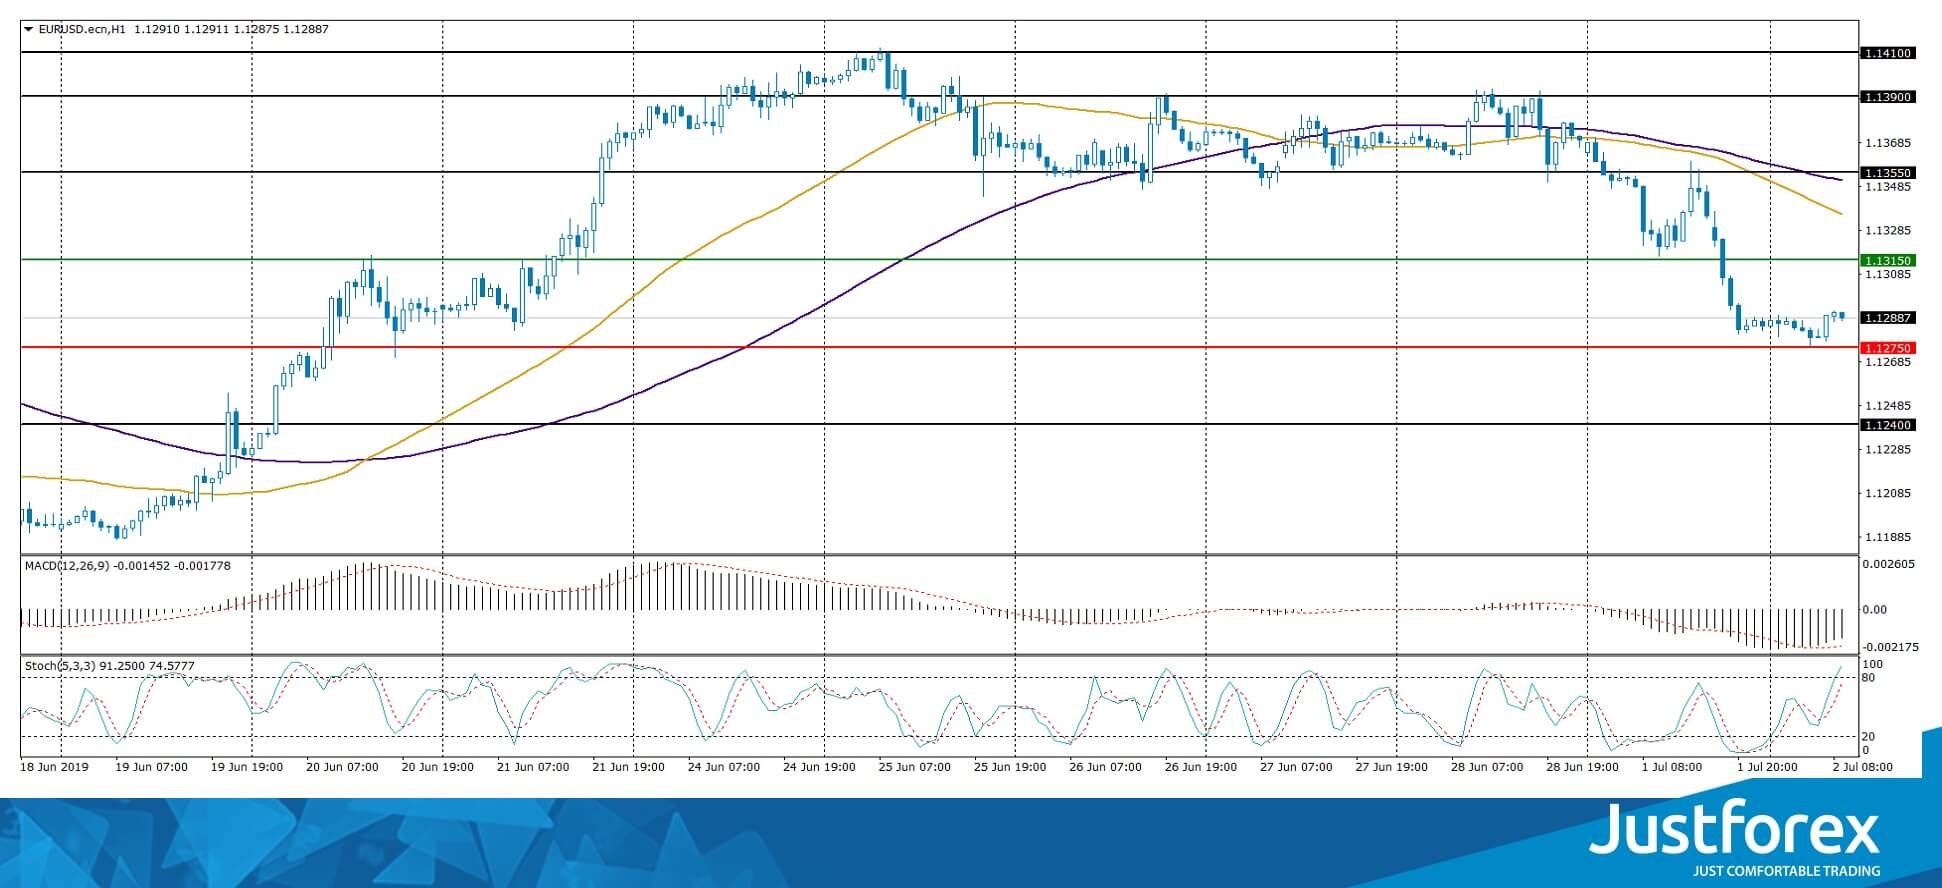Click the 1.11885 price axis value

click(1888, 537)
